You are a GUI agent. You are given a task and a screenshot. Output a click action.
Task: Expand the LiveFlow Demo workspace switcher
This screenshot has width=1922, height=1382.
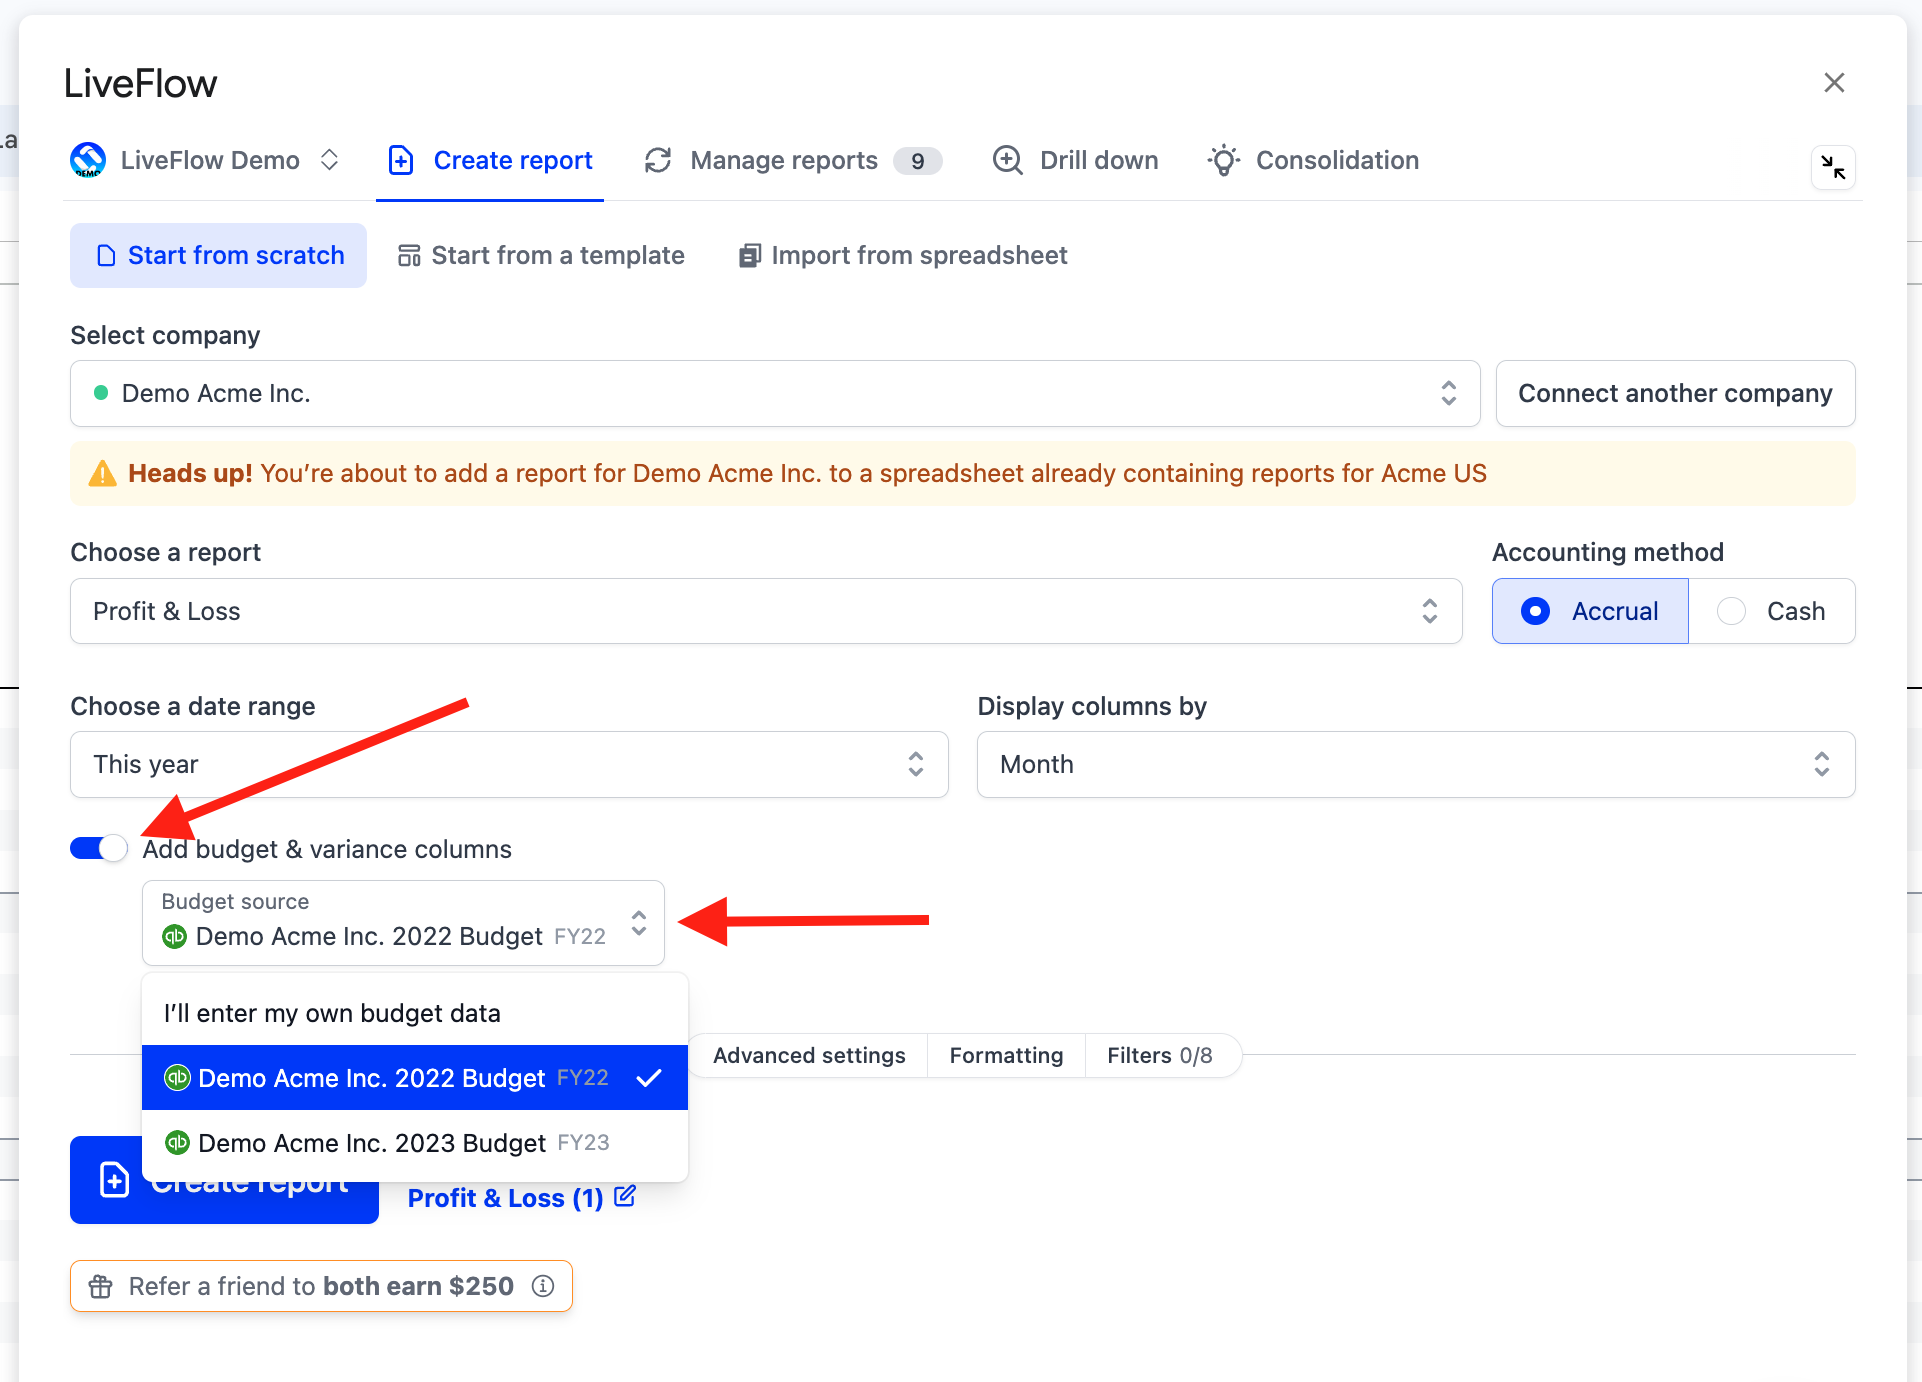coord(329,160)
